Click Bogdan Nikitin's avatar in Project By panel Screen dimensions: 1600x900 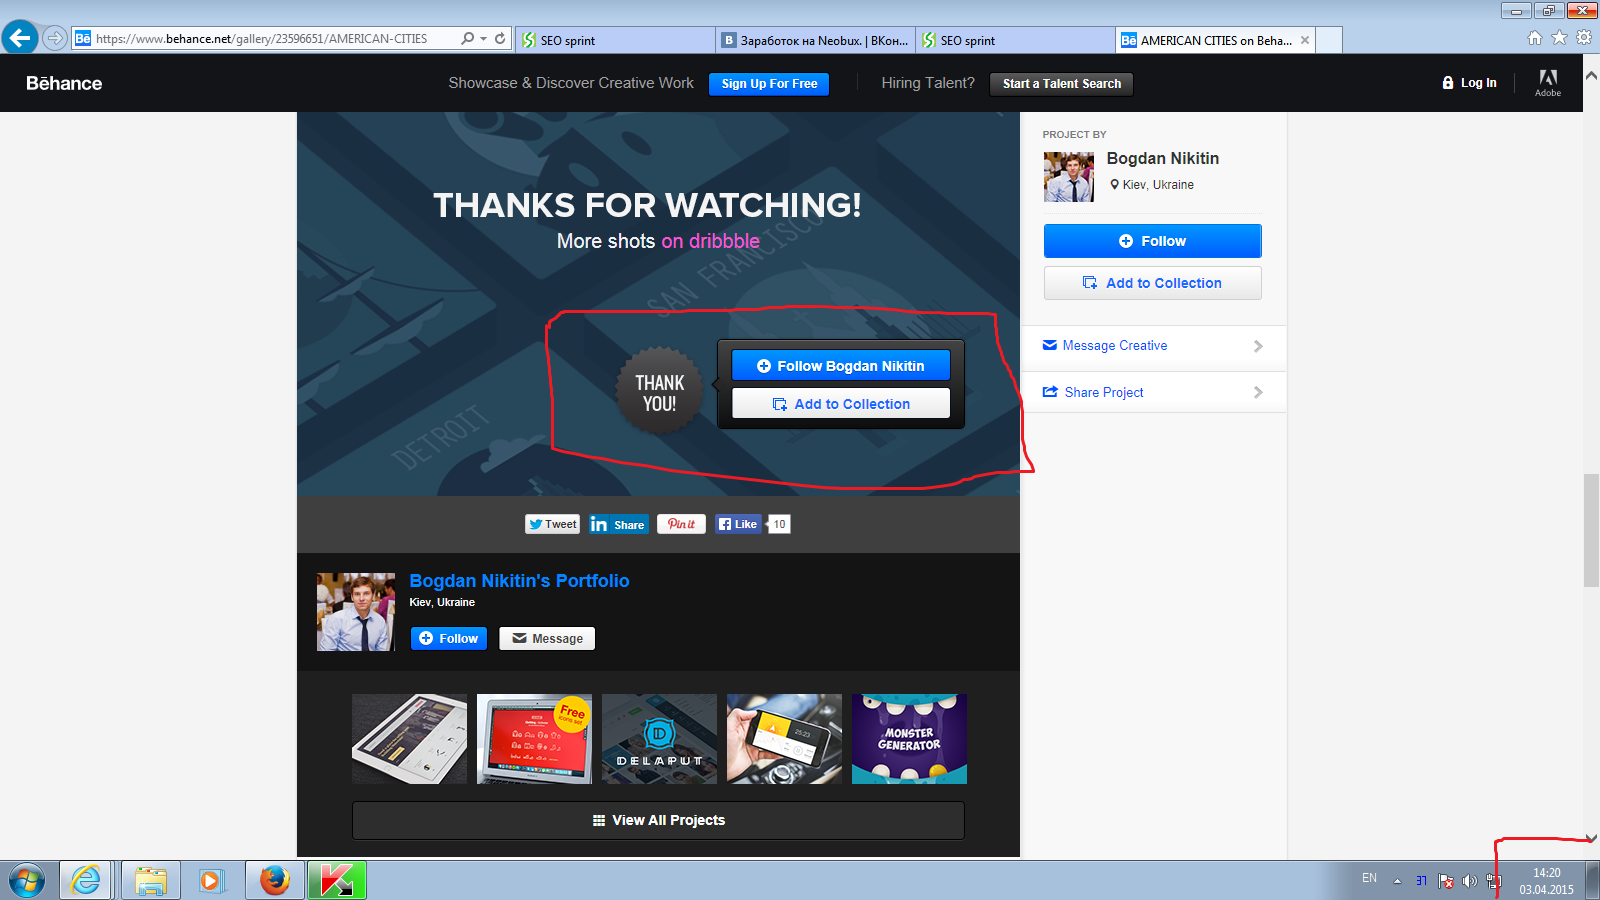(x=1069, y=177)
